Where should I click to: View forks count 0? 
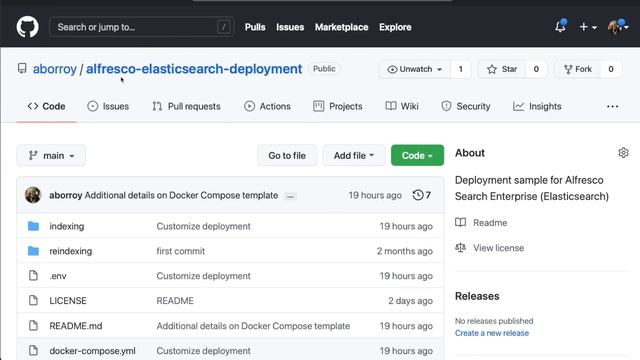(611, 69)
